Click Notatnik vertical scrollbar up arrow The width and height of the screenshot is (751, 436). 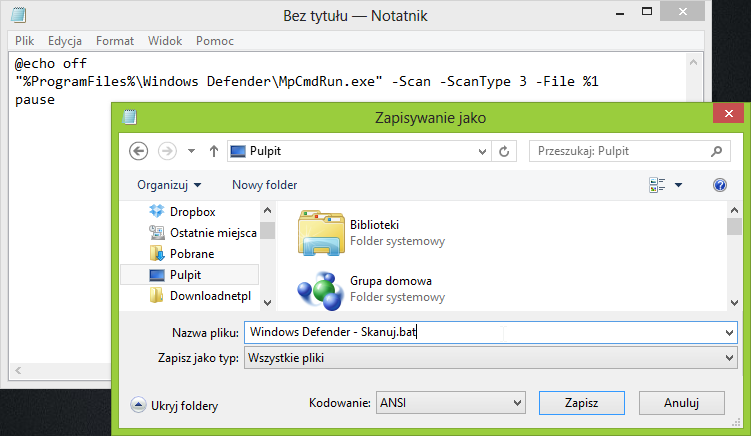pos(693,62)
